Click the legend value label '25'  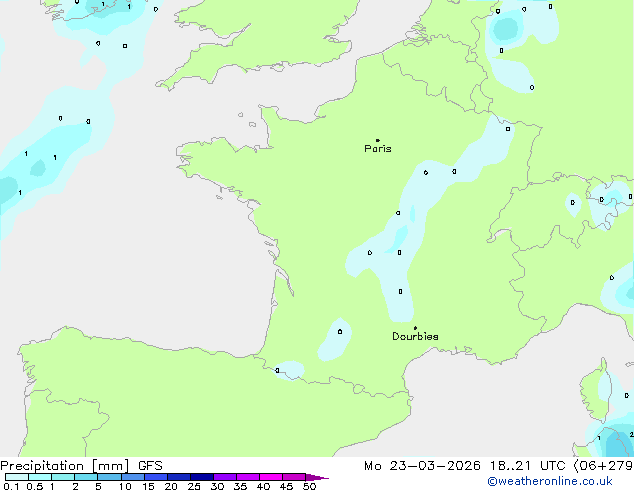[194, 486]
